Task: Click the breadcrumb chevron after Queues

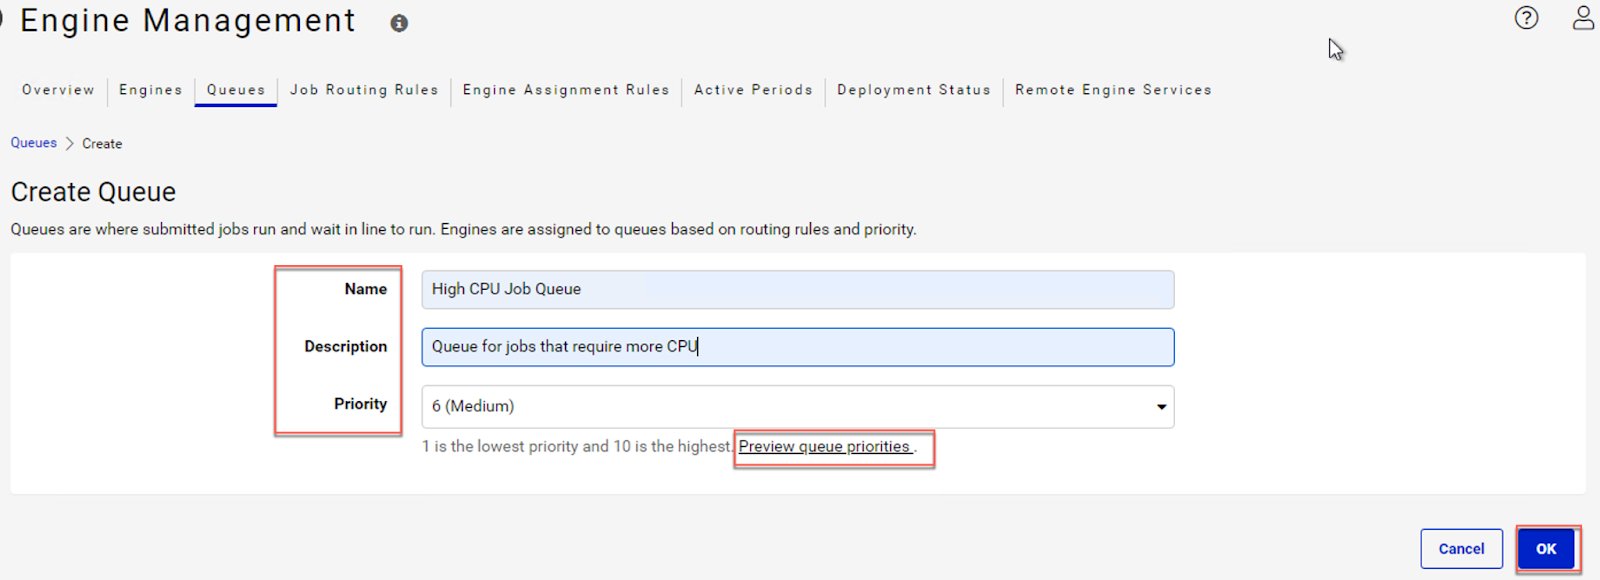Action: [70, 144]
